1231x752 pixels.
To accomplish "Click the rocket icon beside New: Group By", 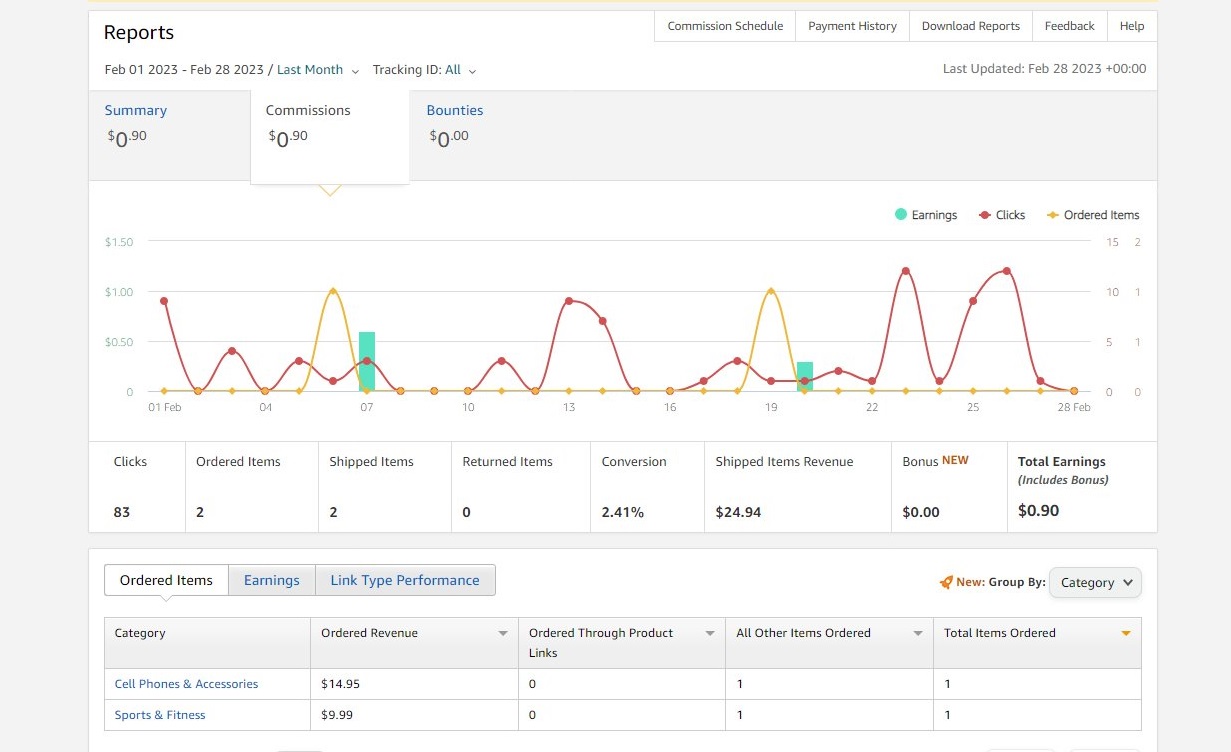I will pos(946,582).
